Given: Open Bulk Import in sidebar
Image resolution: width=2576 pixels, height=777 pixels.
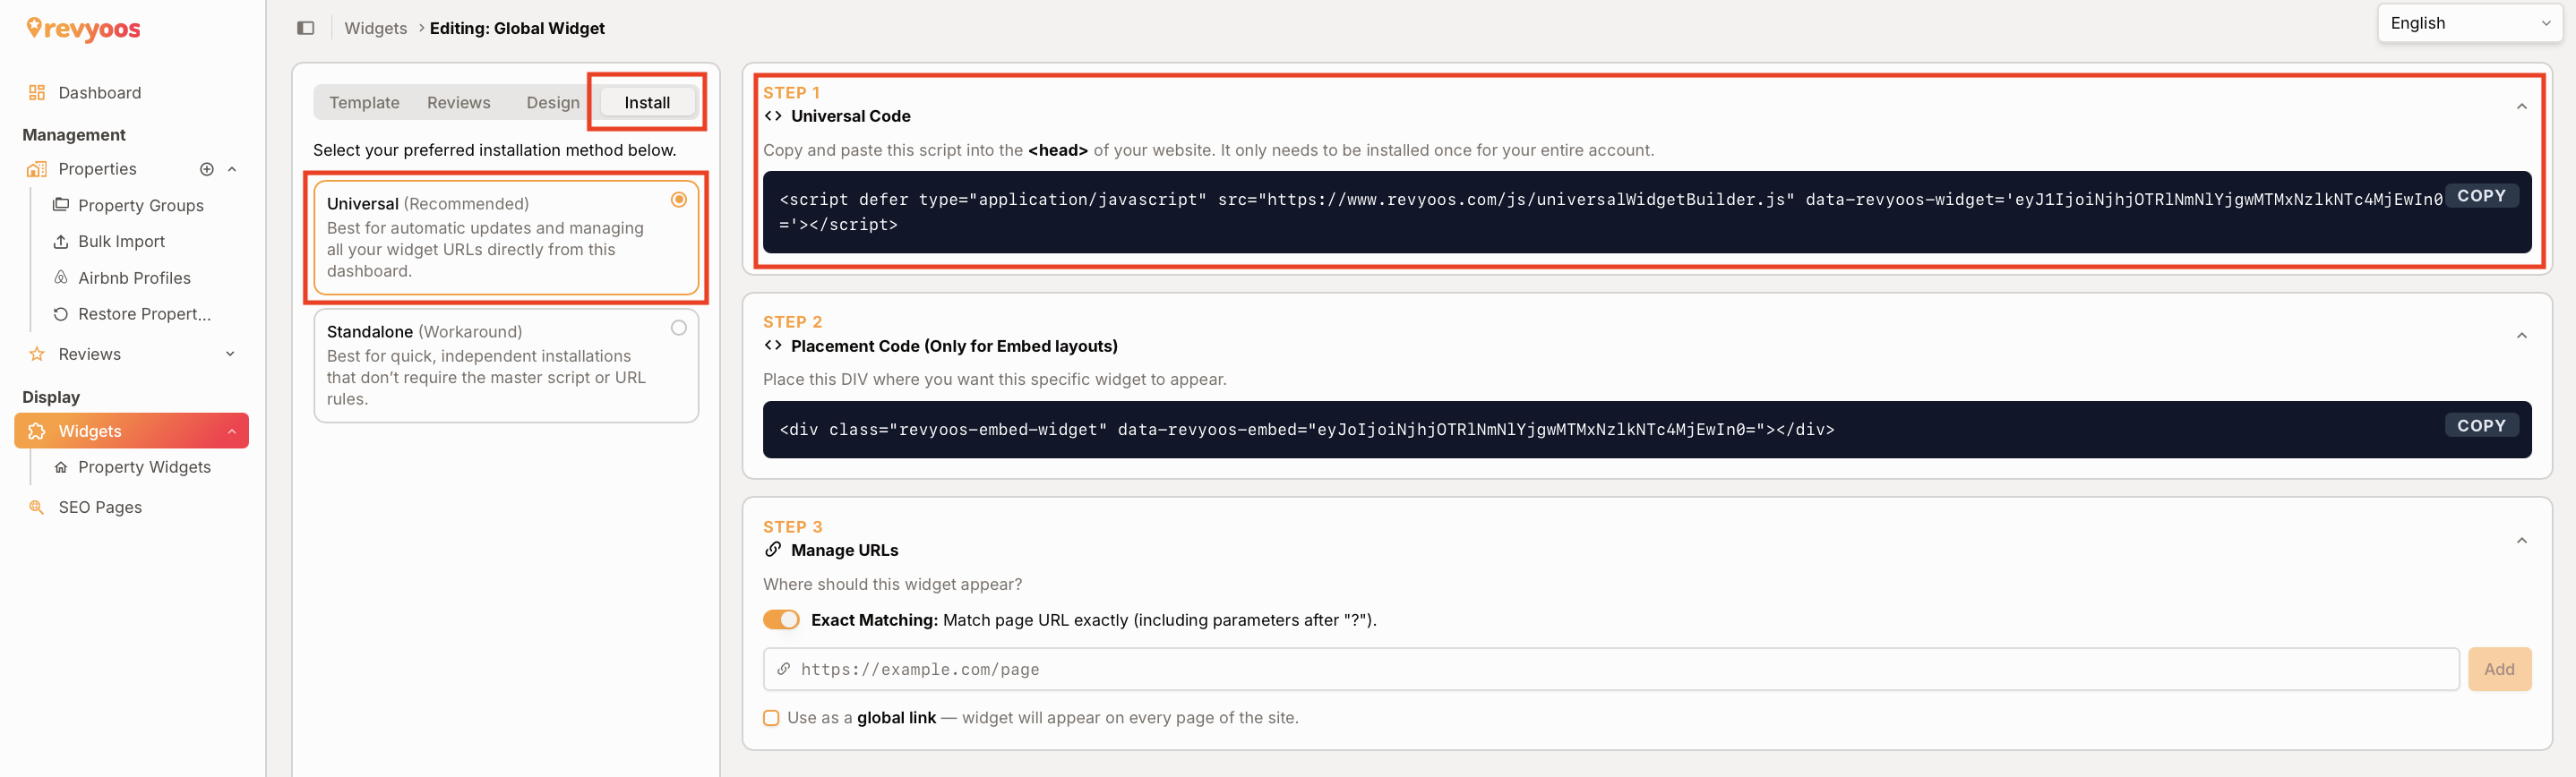Looking at the screenshot, I should 121,242.
